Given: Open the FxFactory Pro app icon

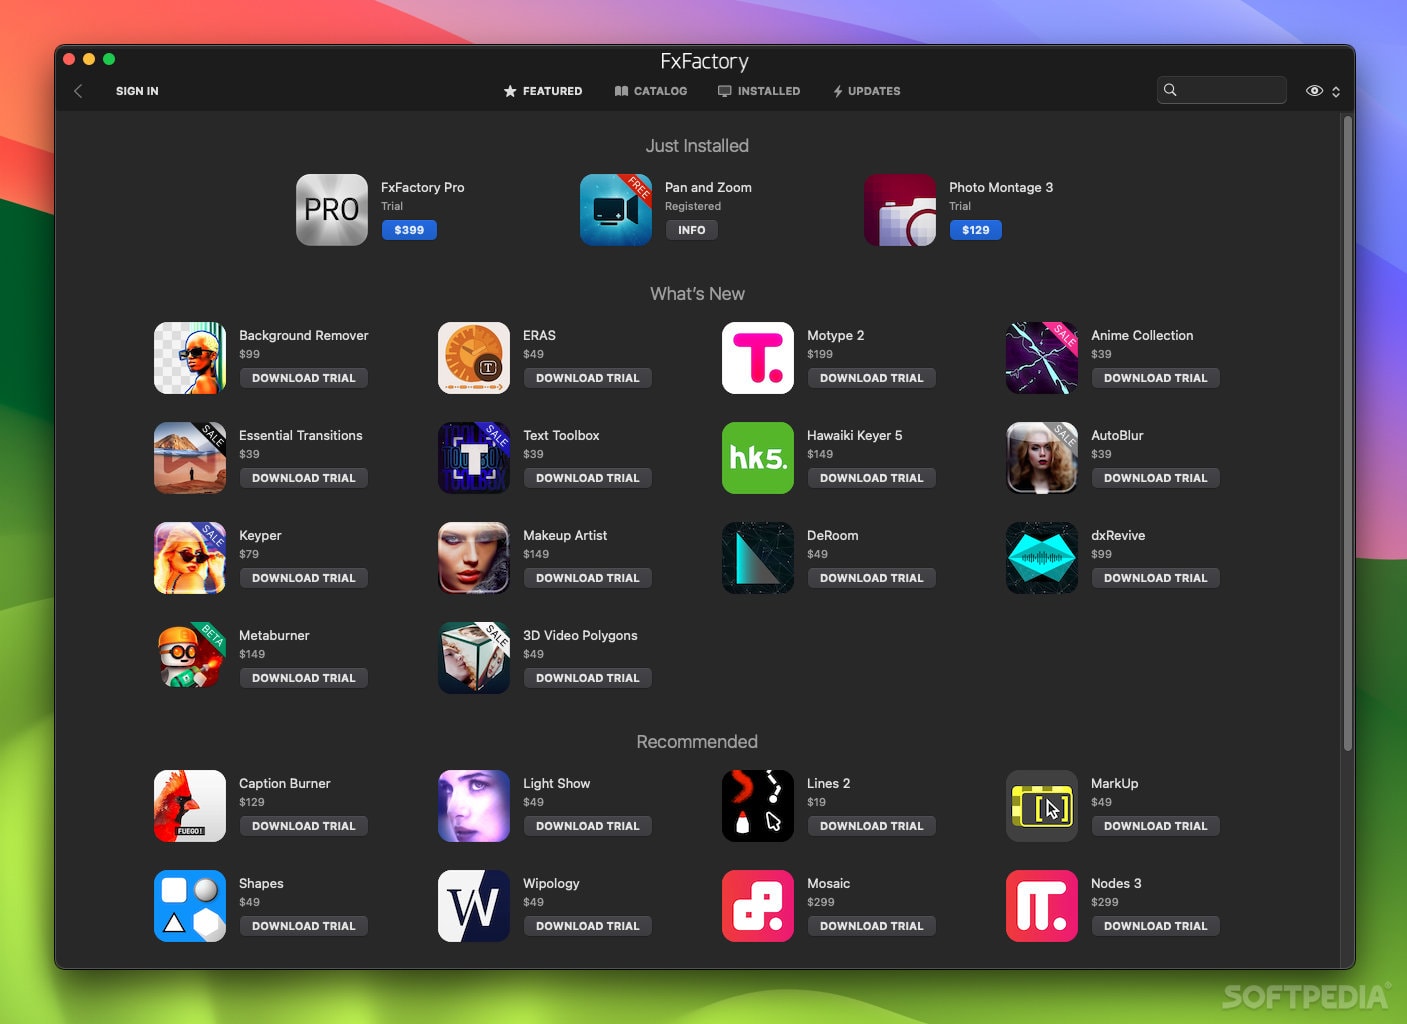Looking at the screenshot, I should click(332, 210).
